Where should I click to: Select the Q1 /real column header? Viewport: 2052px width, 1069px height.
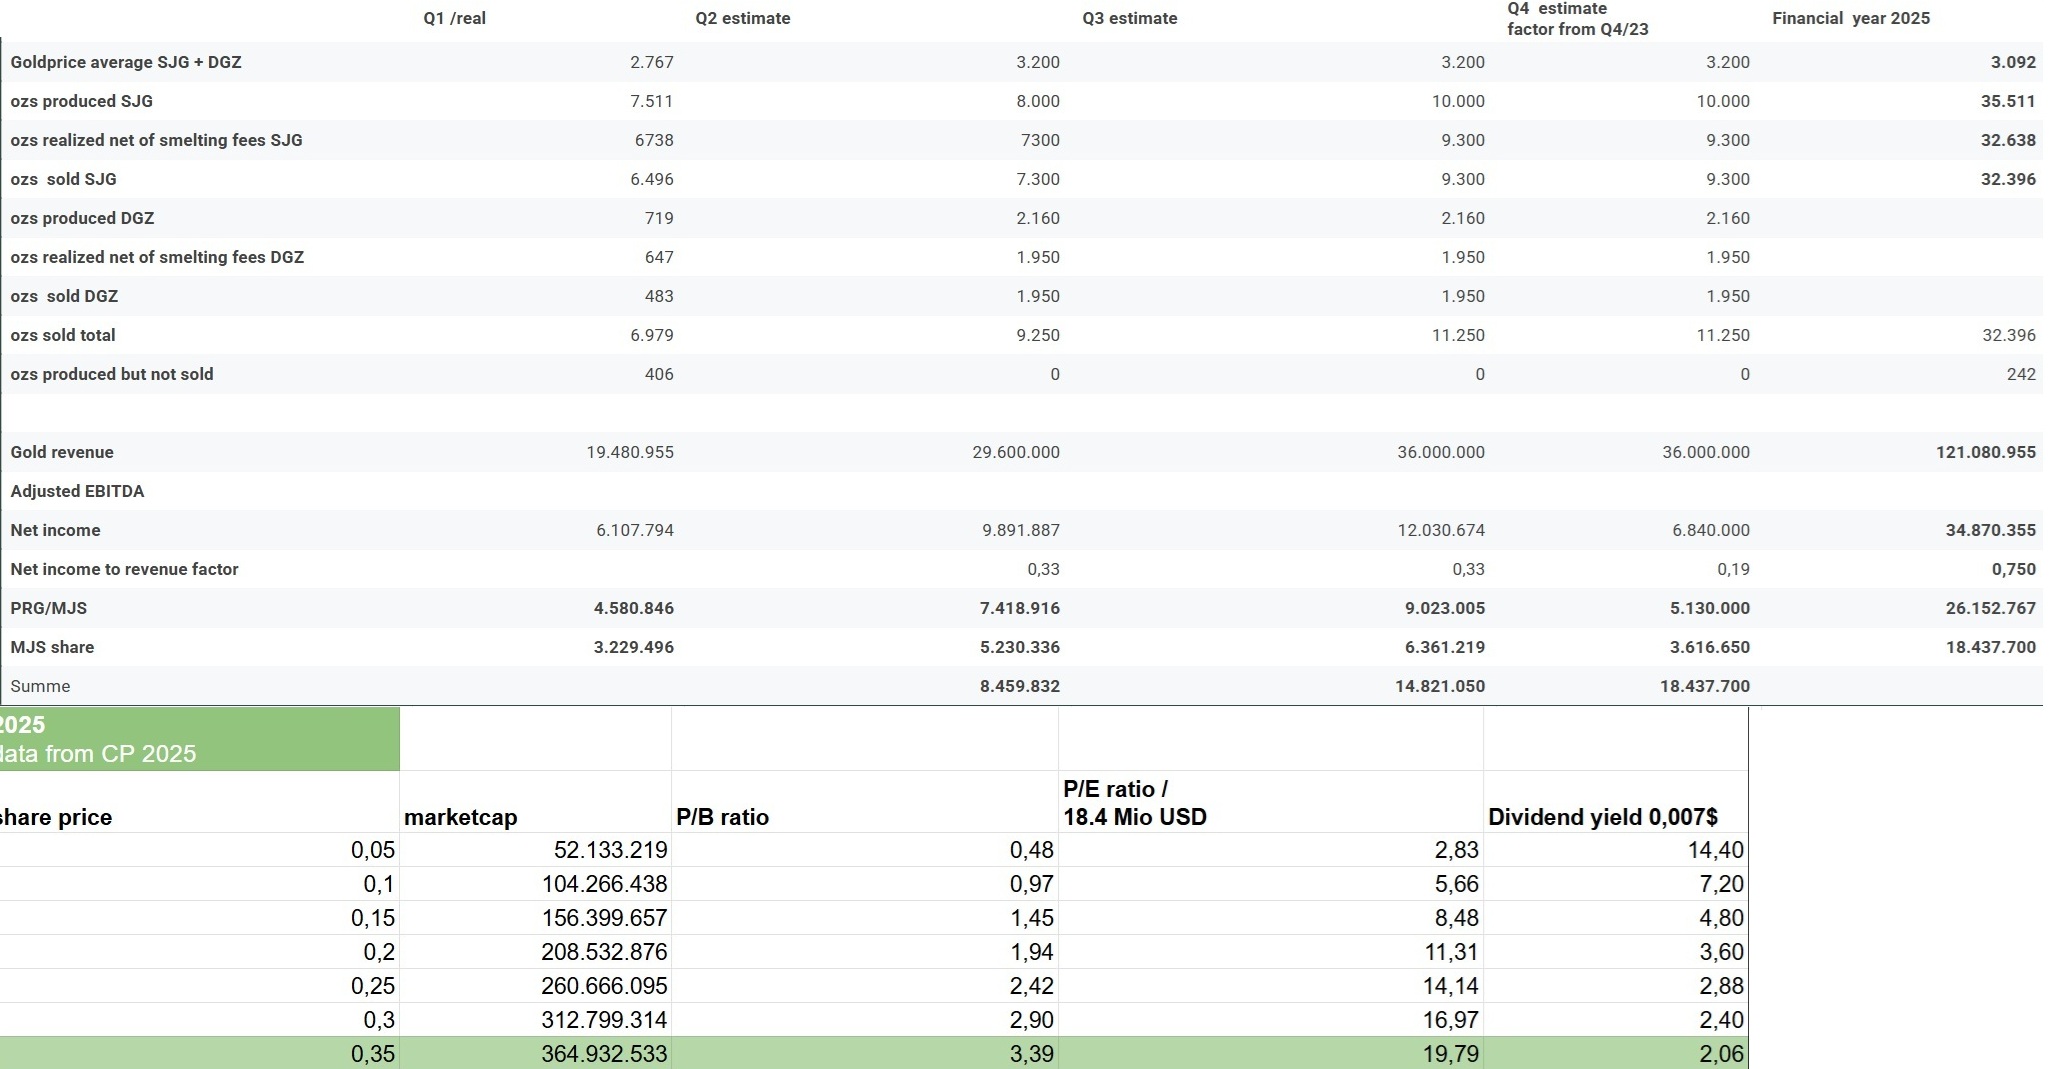pyautogui.click(x=455, y=18)
